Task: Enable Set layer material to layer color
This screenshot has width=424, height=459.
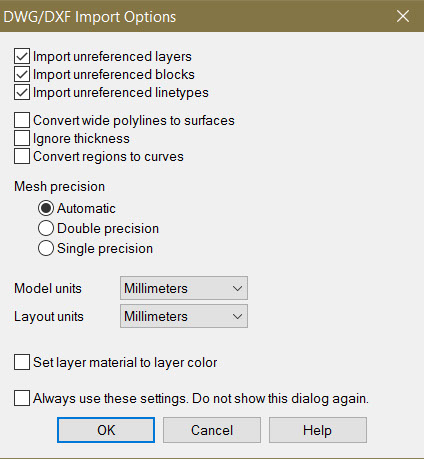Action: coord(22,362)
